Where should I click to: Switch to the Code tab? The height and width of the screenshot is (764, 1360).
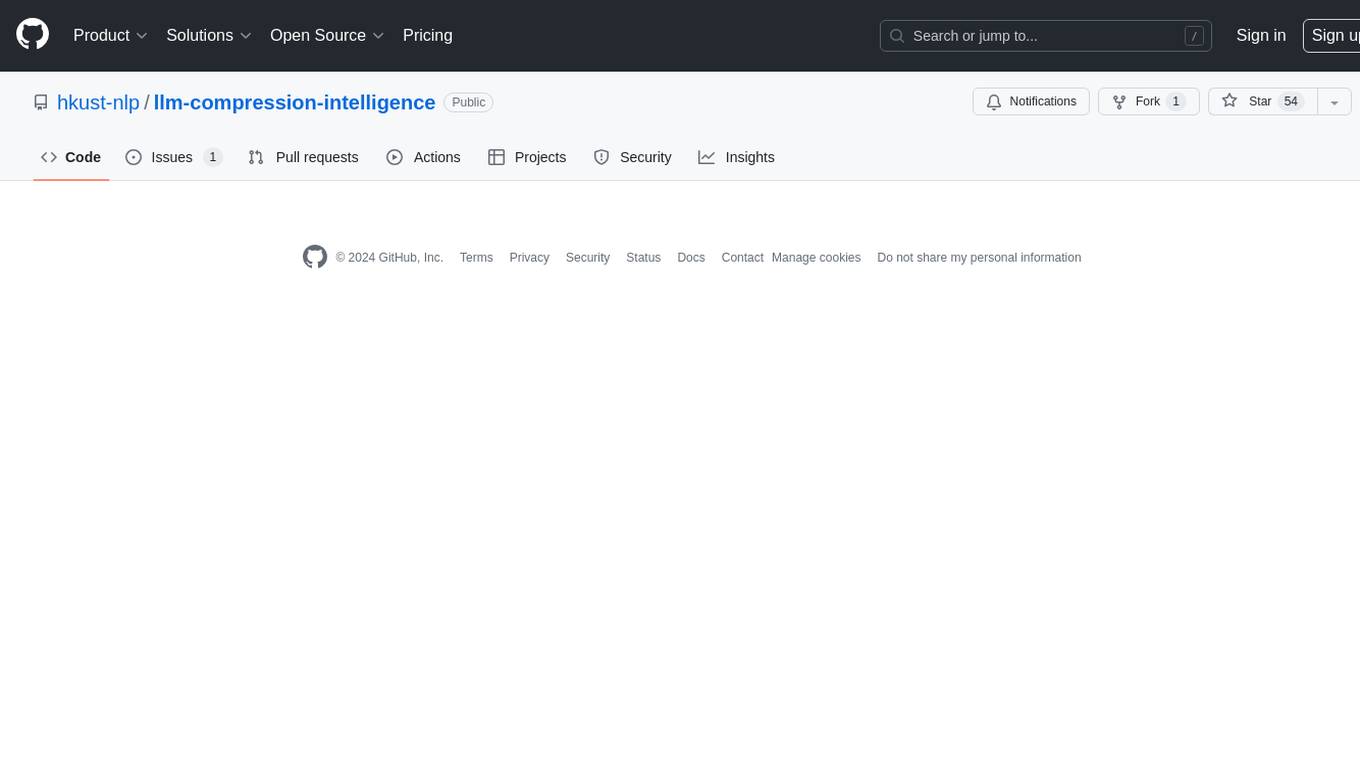[71, 157]
